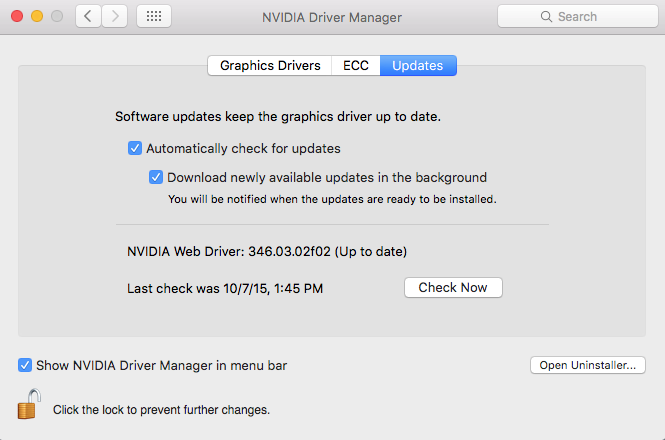Click the Last check date text
Image resolution: width=665 pixels, height=440 pixels.
pyautogui.click(x=225, y=288)
